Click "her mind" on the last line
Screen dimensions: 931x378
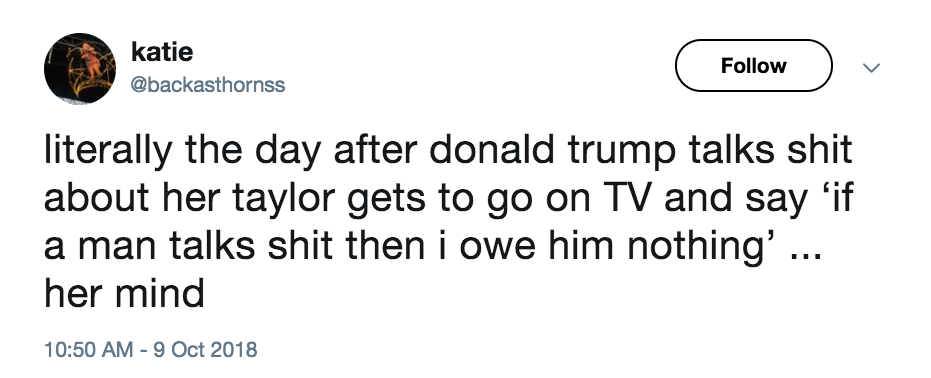tap(124, 293)
